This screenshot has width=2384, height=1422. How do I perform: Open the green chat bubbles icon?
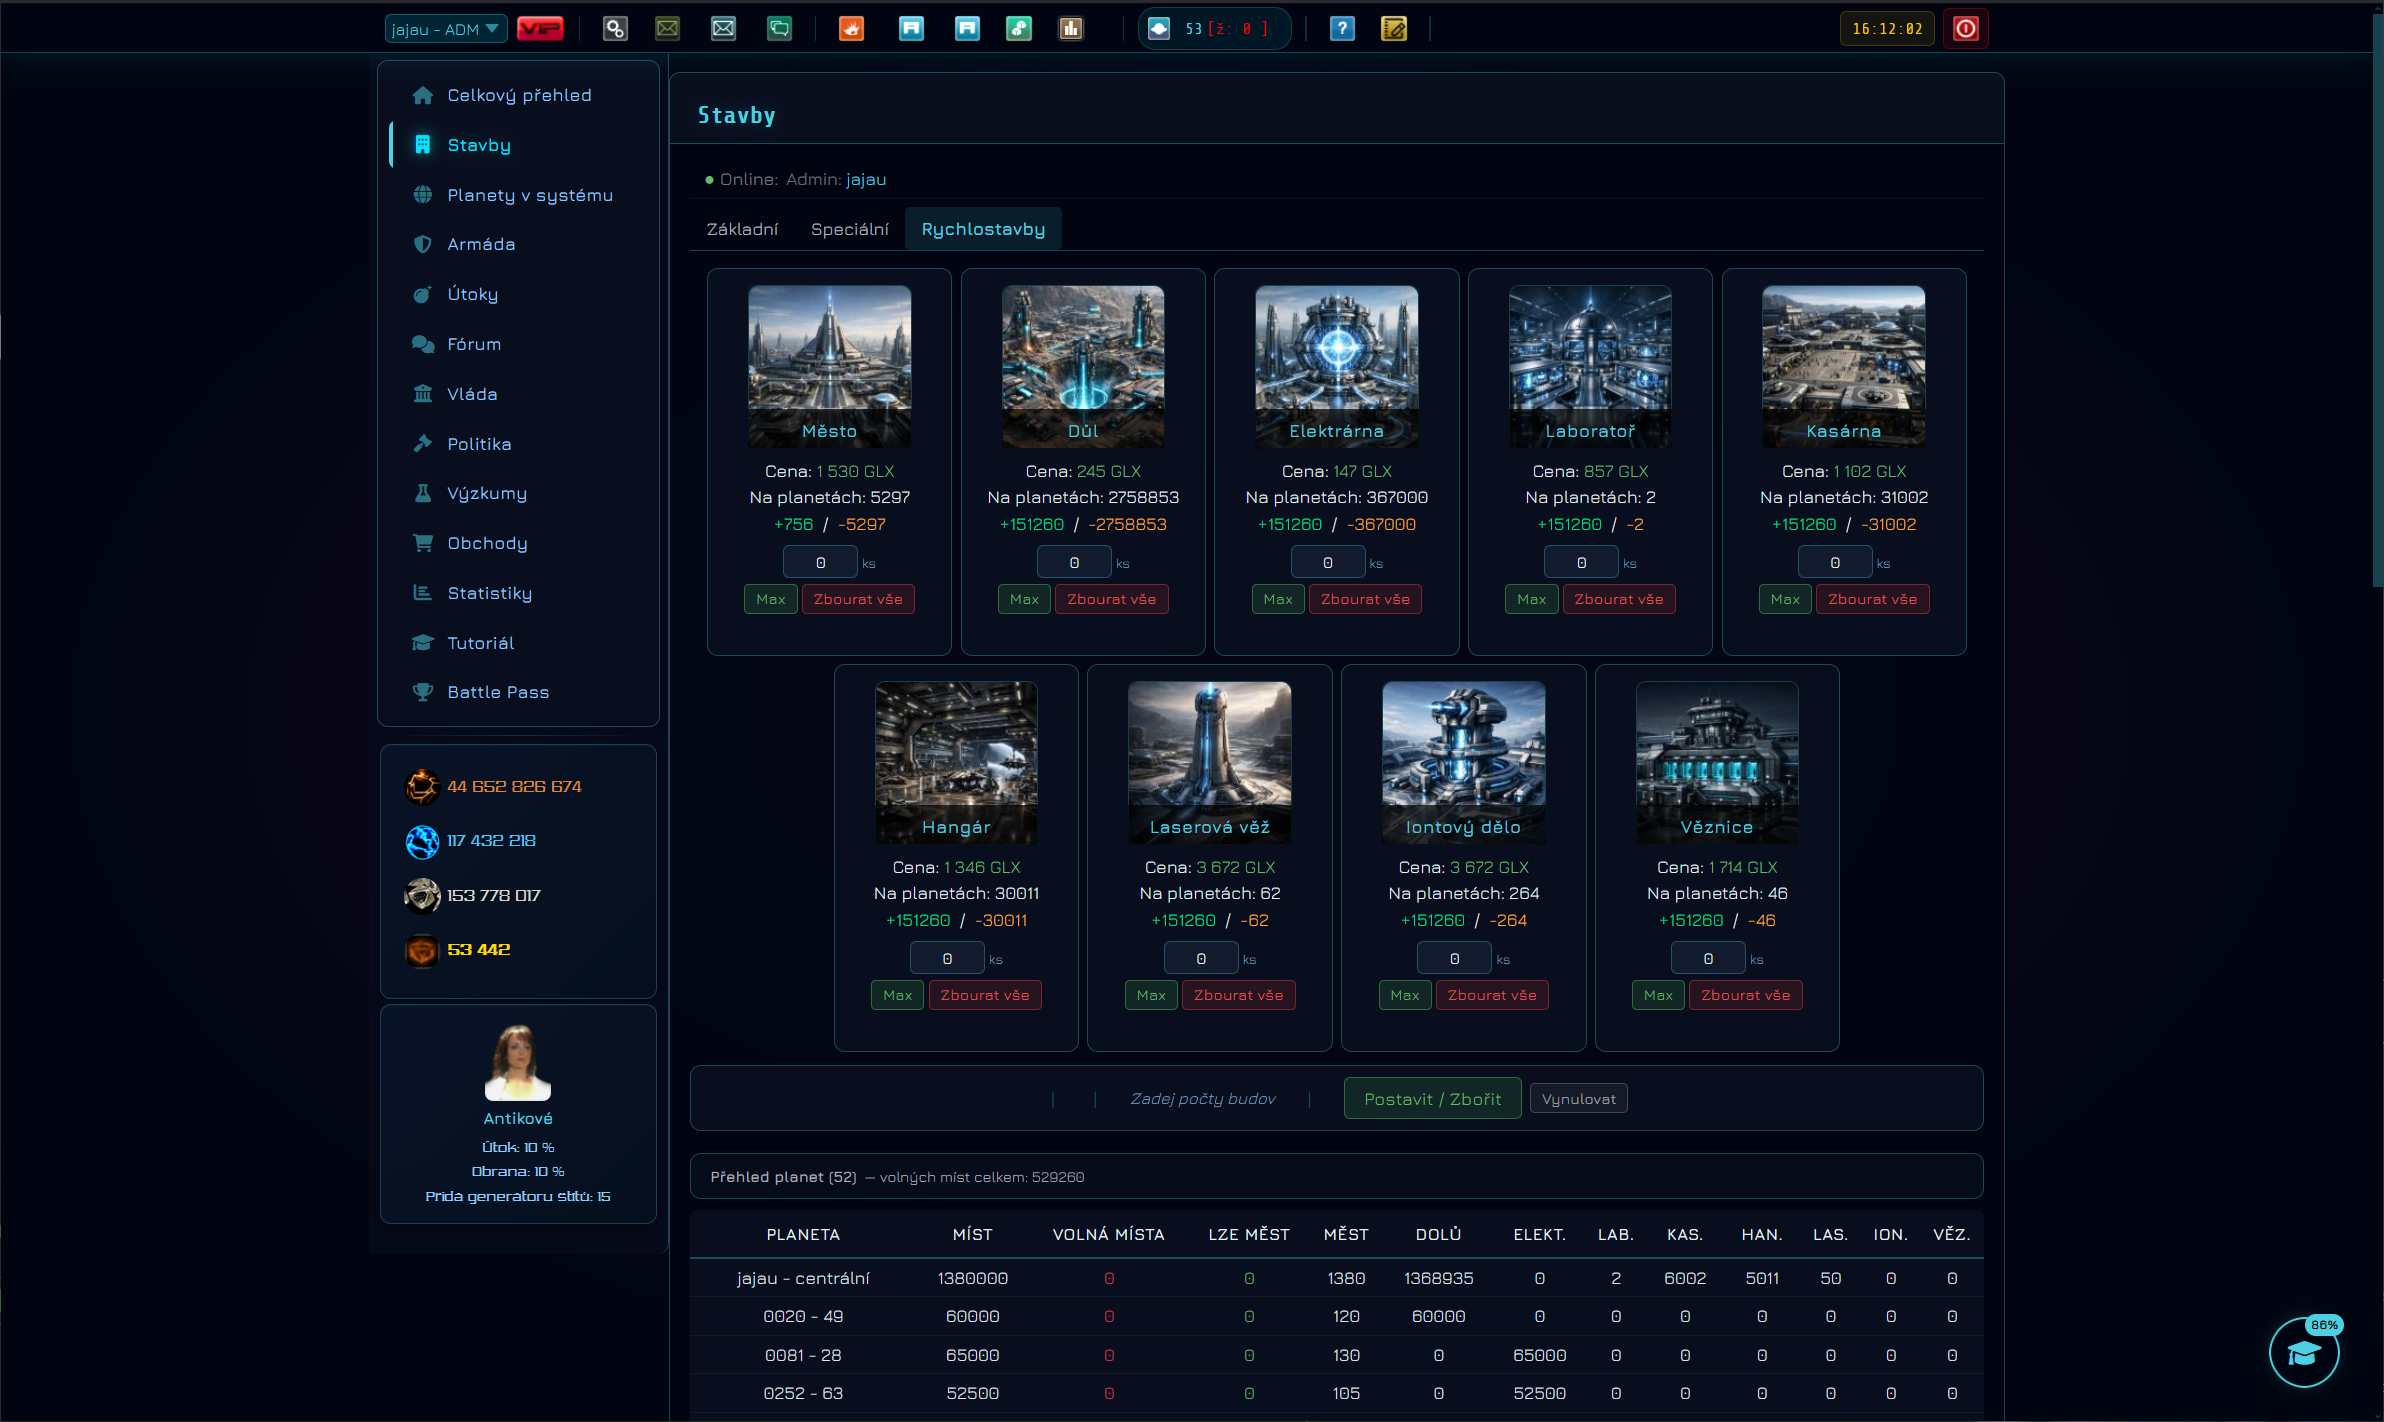coord(779,29)
